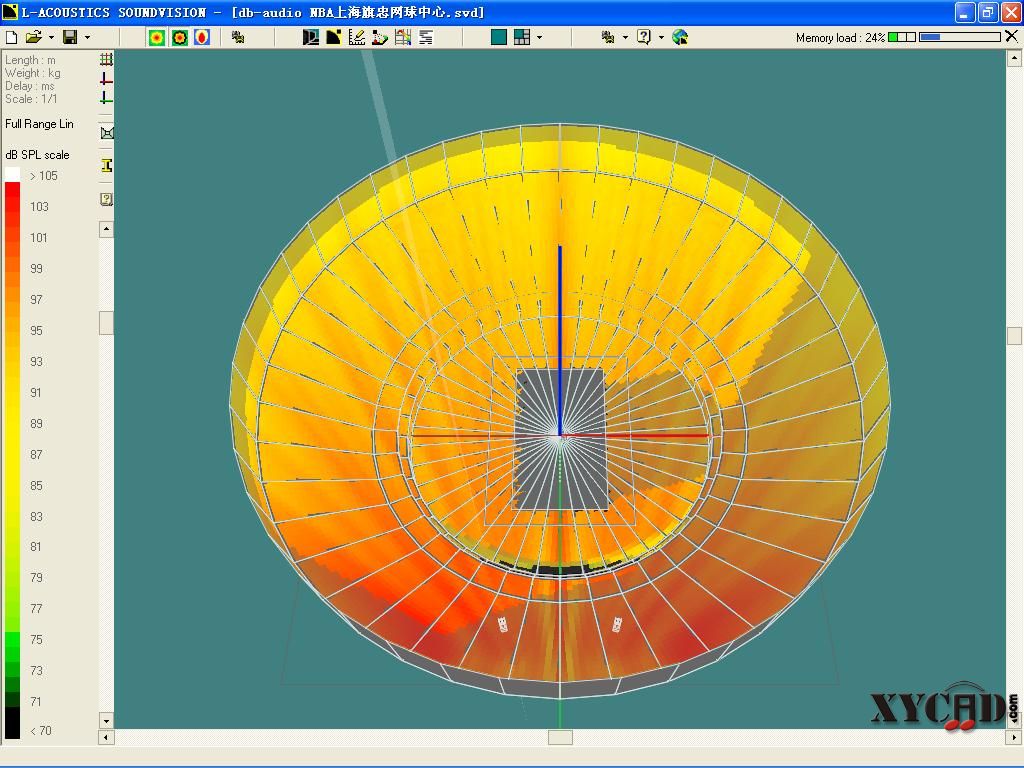Select the first green SPL mapping icon
The image size is (1024, 768).
tap(157, 37)
